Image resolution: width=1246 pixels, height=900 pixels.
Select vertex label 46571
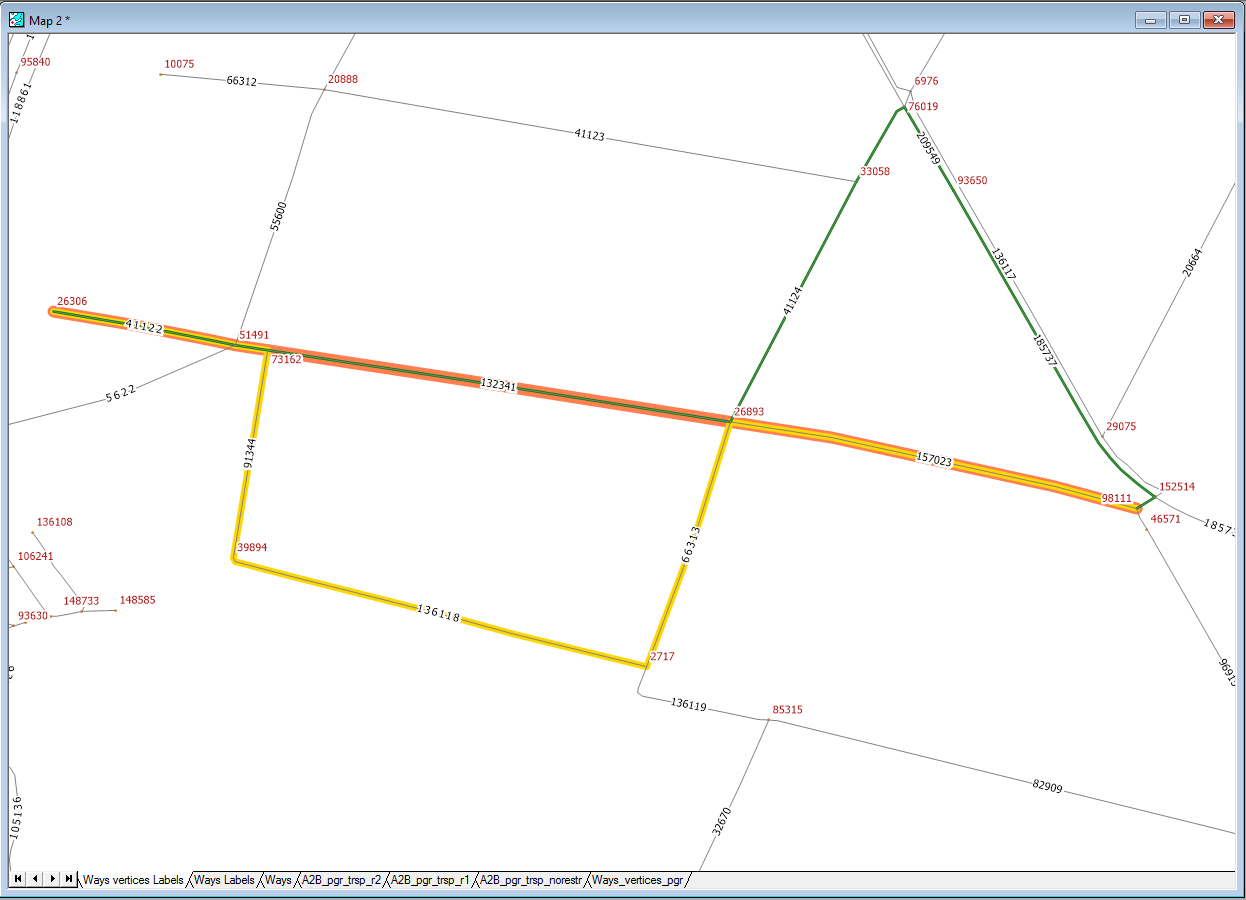1166,519
